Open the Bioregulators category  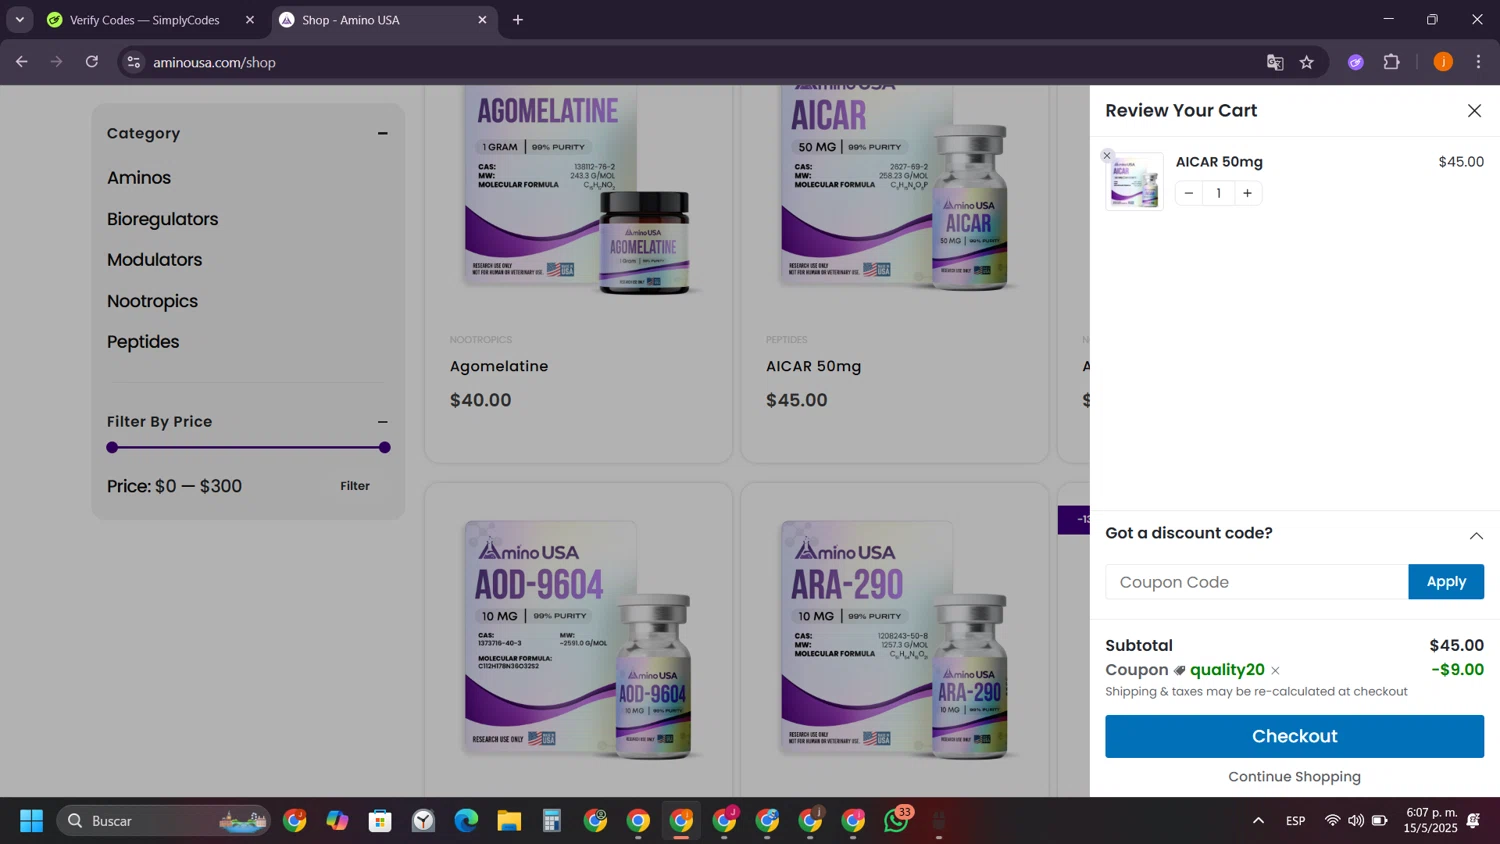[x=162, y=219]
